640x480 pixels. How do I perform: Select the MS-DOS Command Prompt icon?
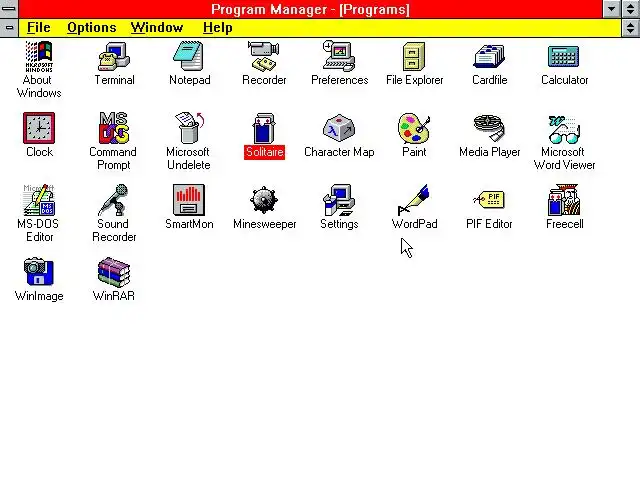(114, 128)
